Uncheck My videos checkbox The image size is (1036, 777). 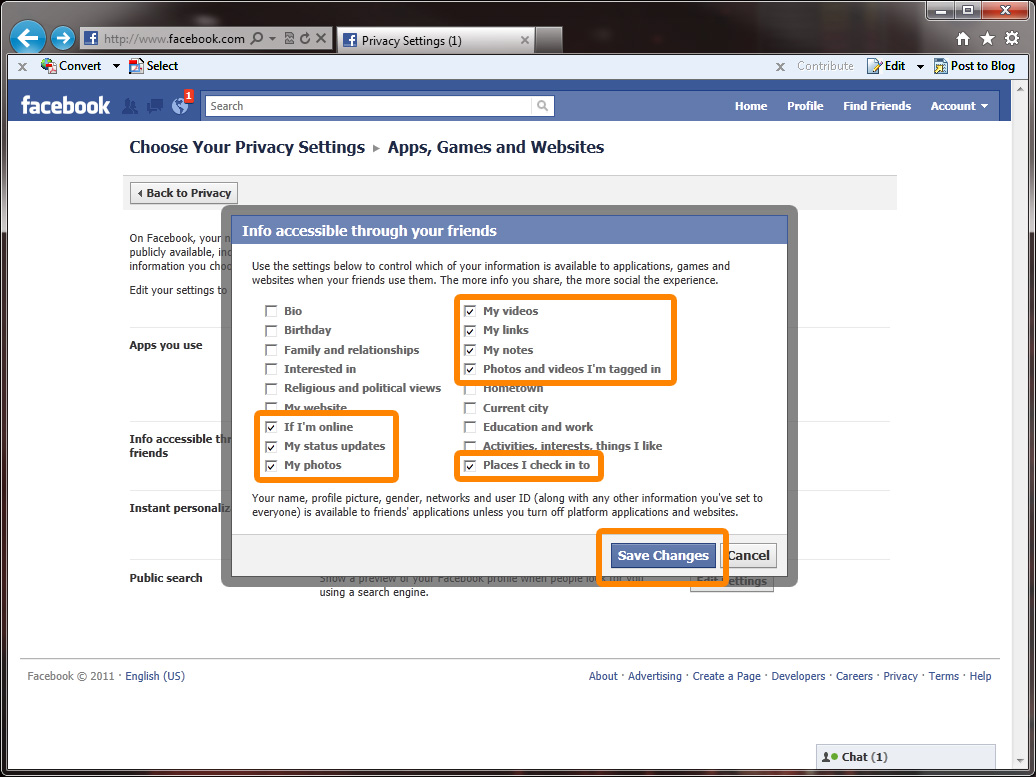point(470,311)
